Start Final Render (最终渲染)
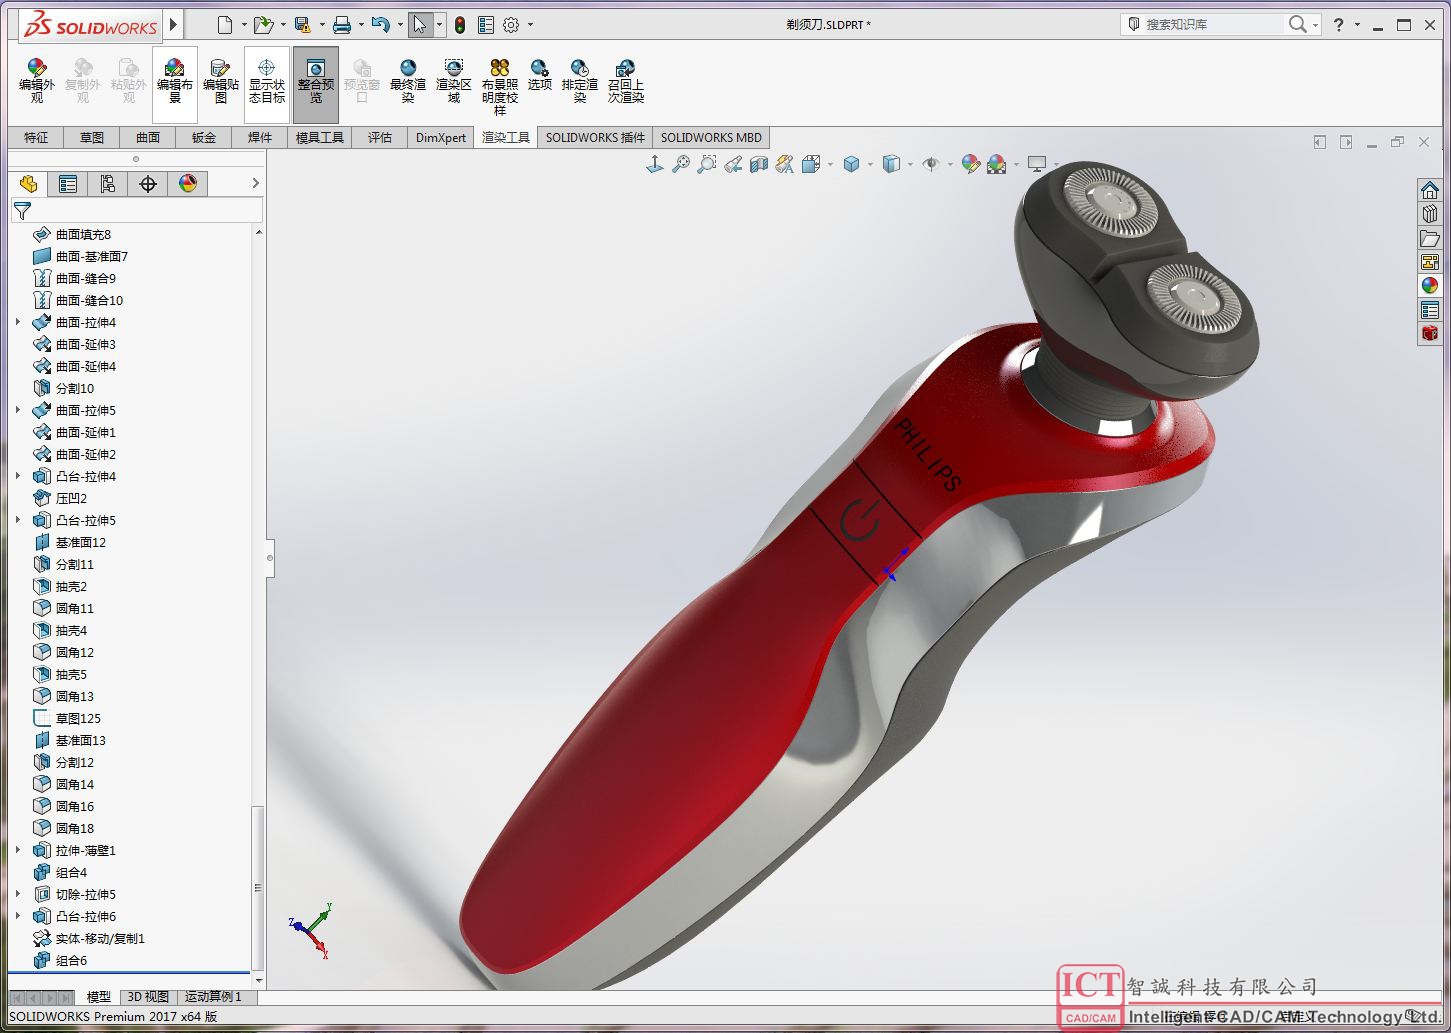Screen dimensions: 1451x1033 click(408, 80)
